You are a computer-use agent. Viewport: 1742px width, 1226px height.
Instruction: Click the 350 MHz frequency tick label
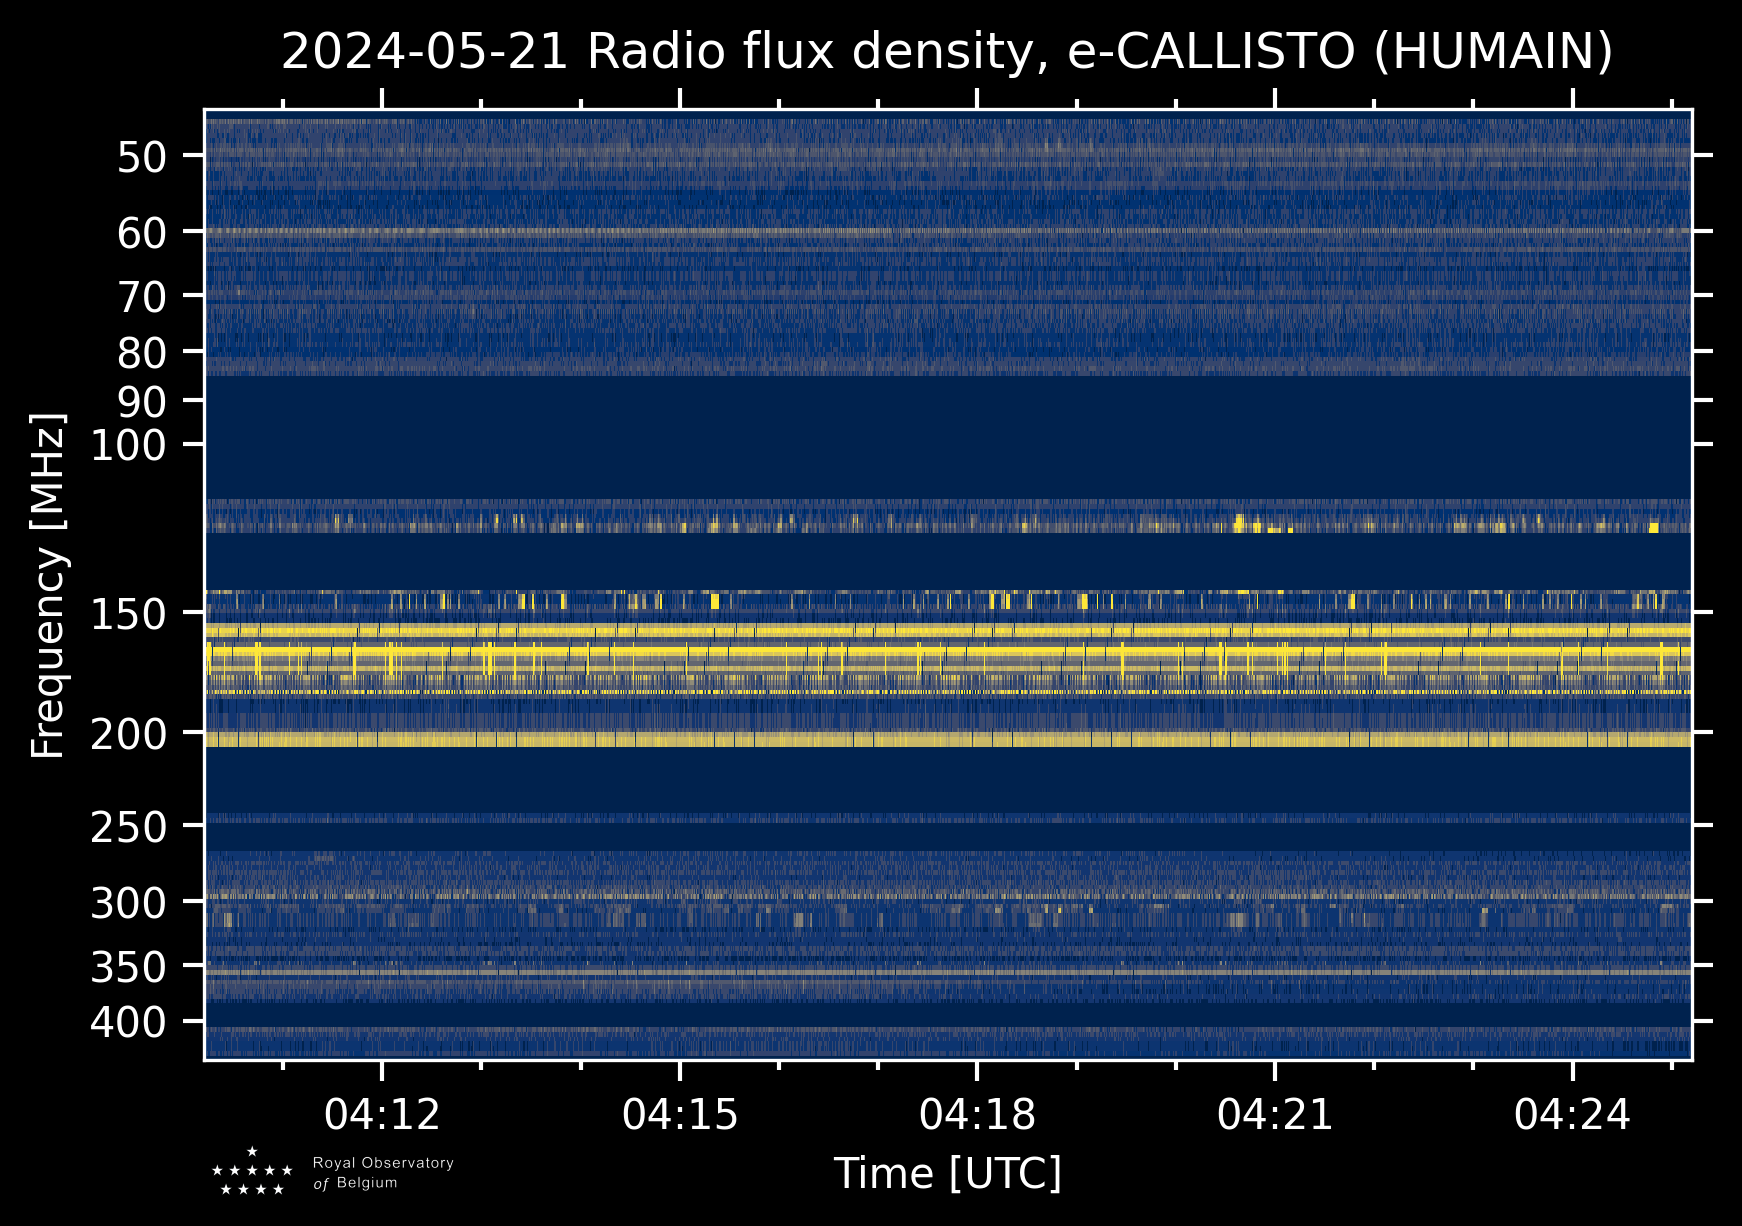coord(128,968)
